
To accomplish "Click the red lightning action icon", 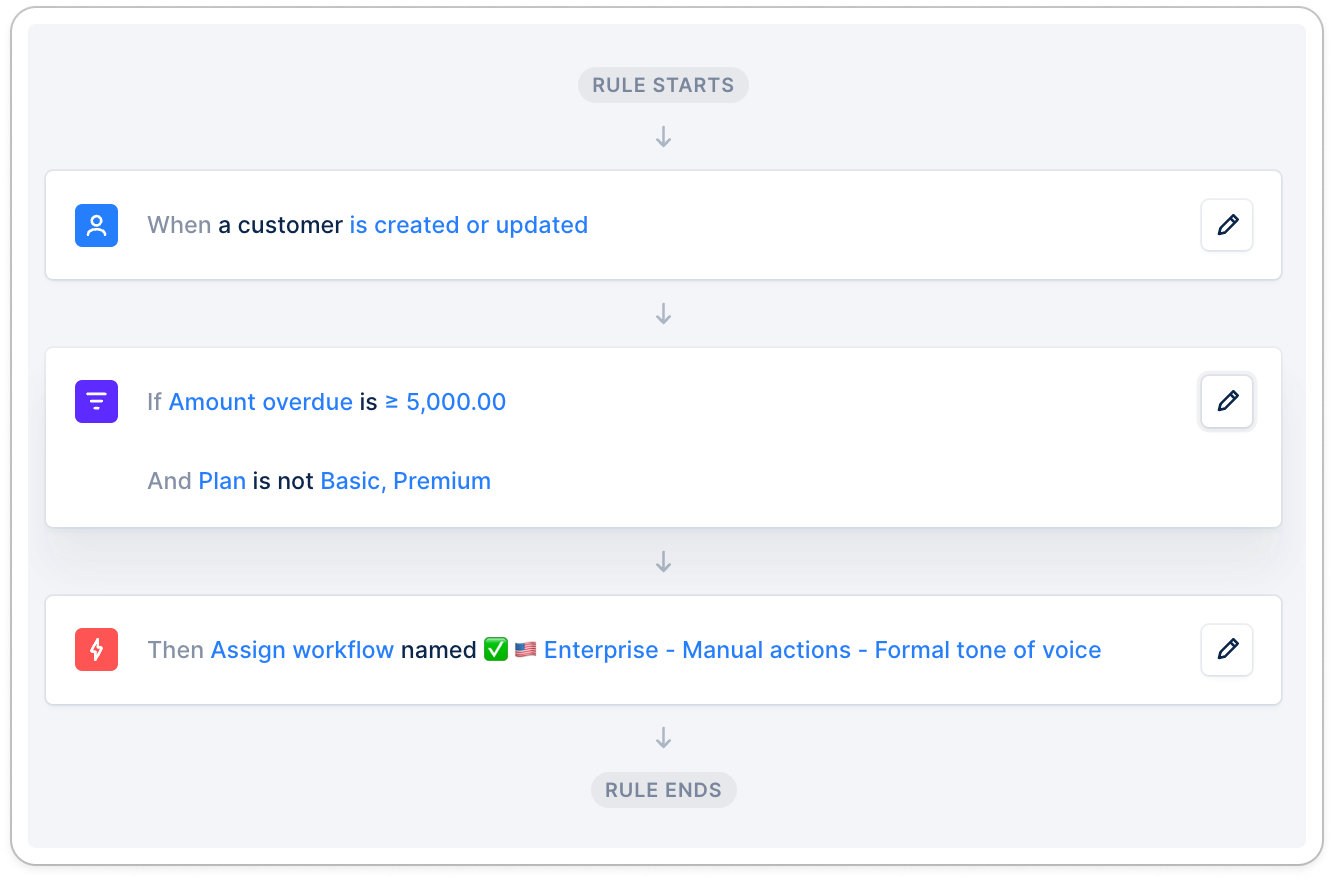I will [97, 649].
